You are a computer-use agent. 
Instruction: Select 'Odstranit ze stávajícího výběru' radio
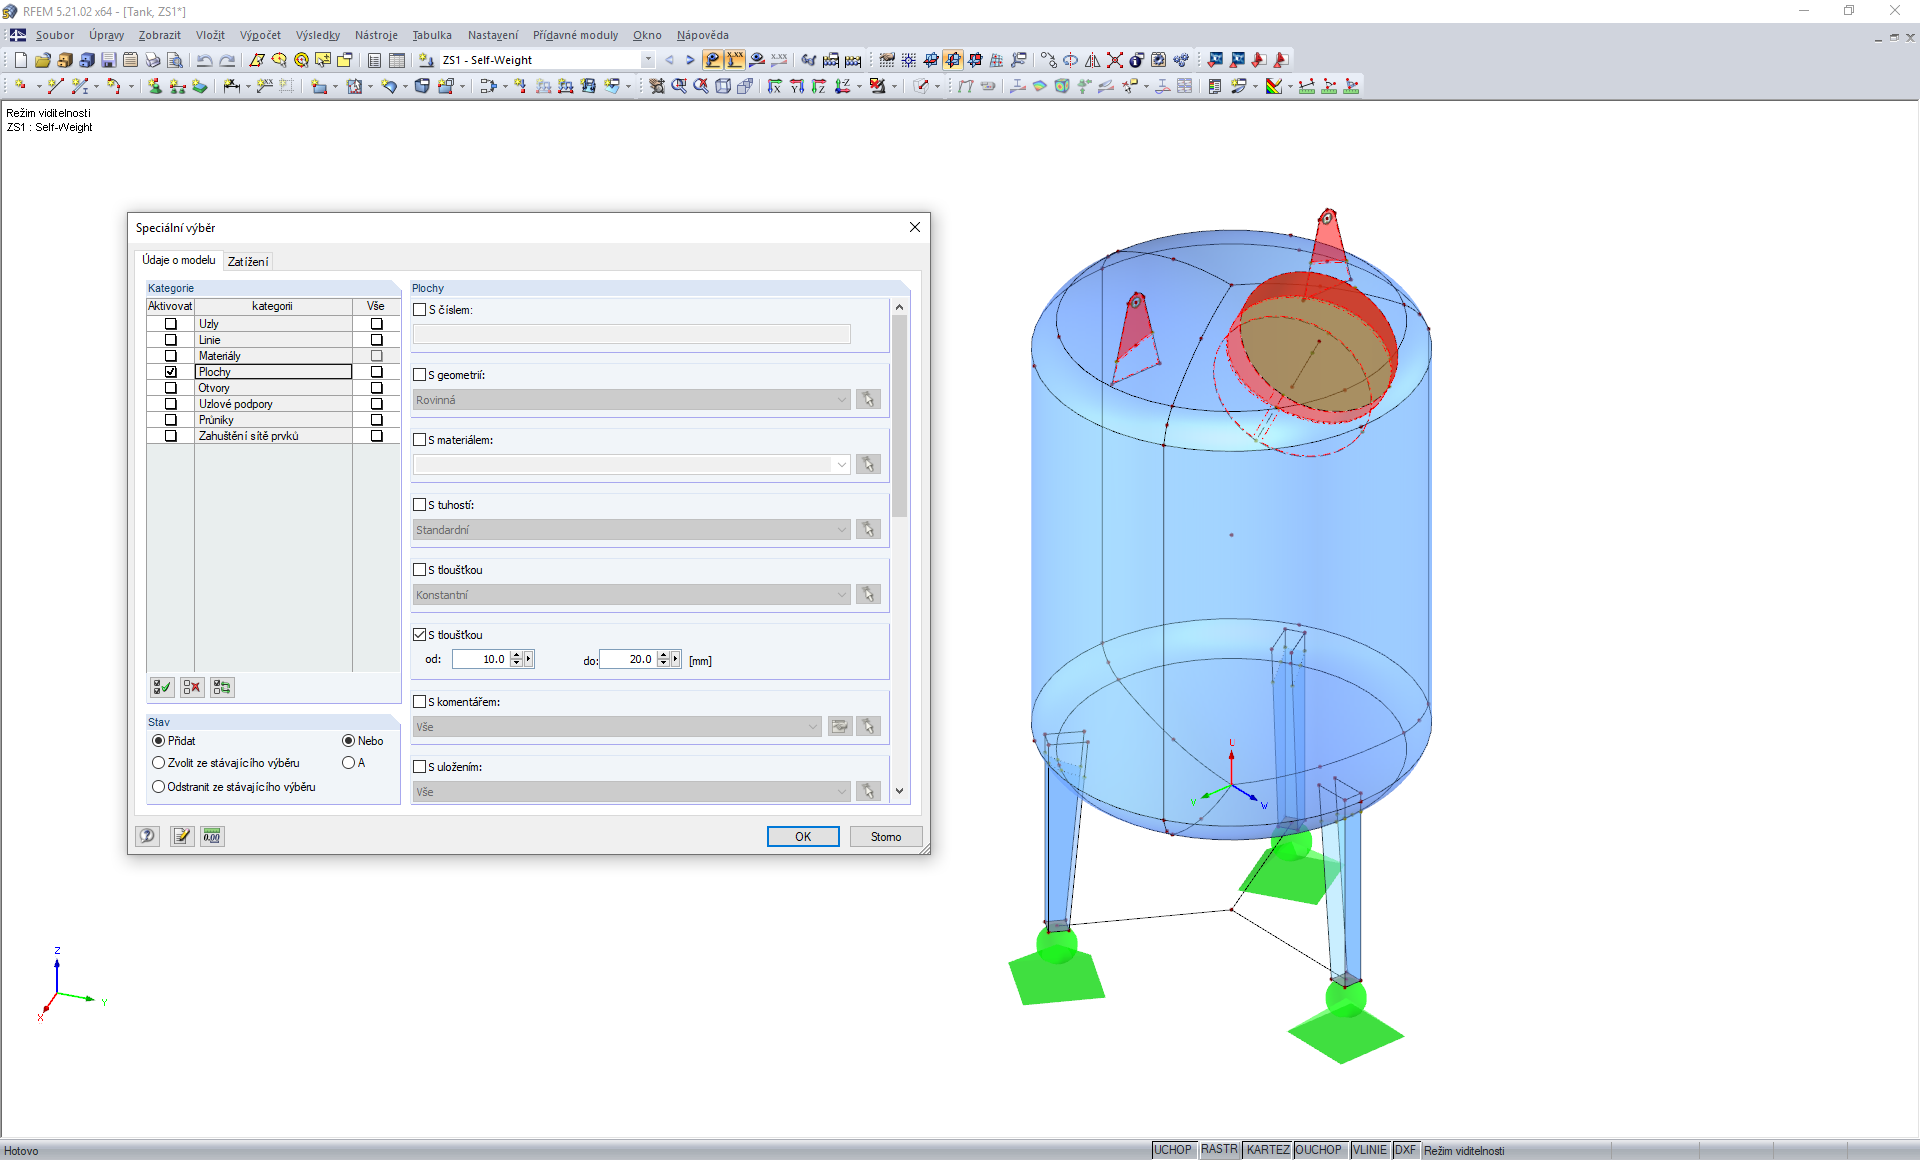[x=158, y=787]
